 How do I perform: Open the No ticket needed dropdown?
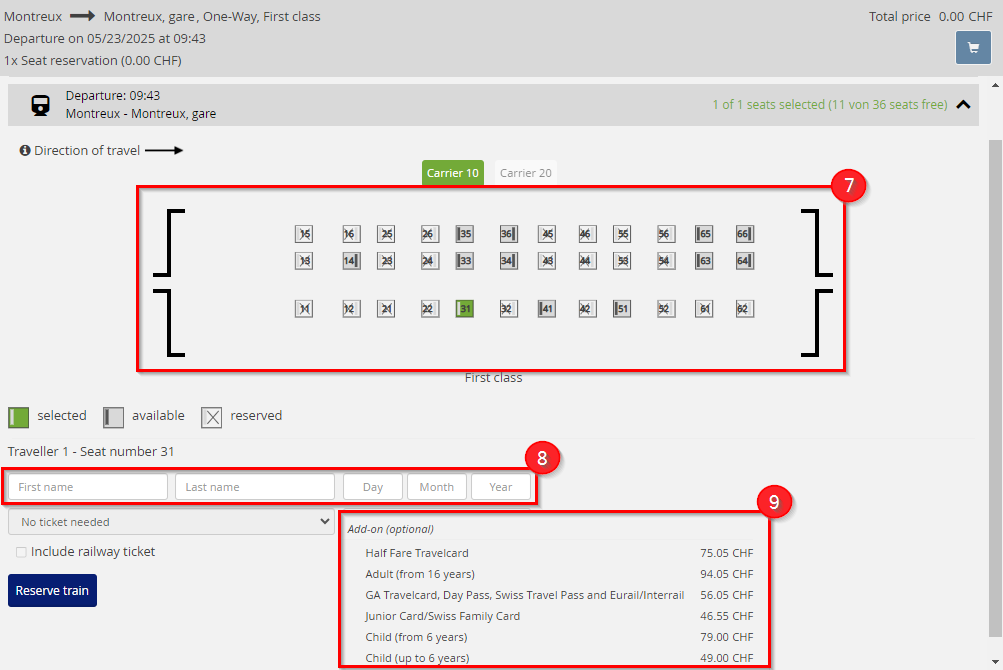pos(171,522)
